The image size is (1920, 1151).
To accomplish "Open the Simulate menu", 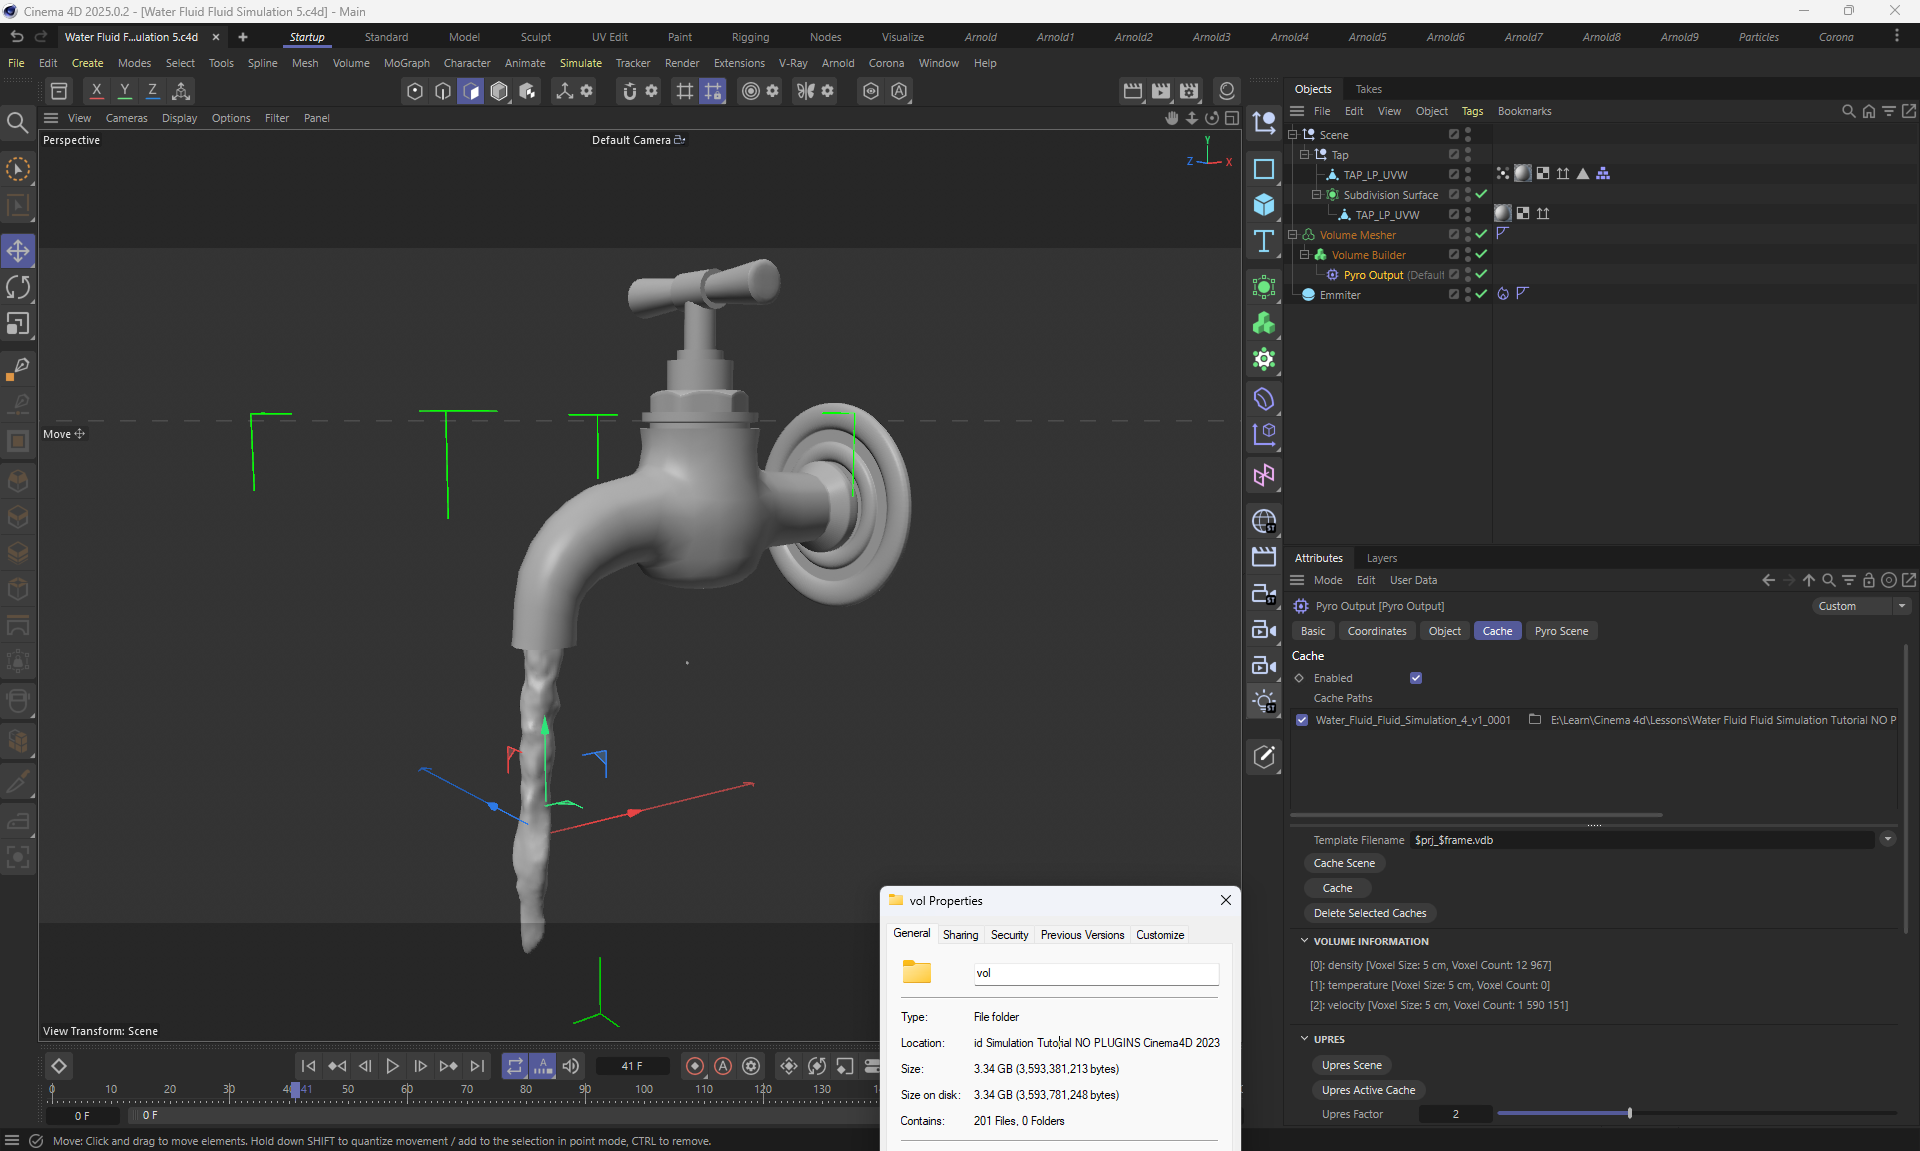I will click(580, 63).
